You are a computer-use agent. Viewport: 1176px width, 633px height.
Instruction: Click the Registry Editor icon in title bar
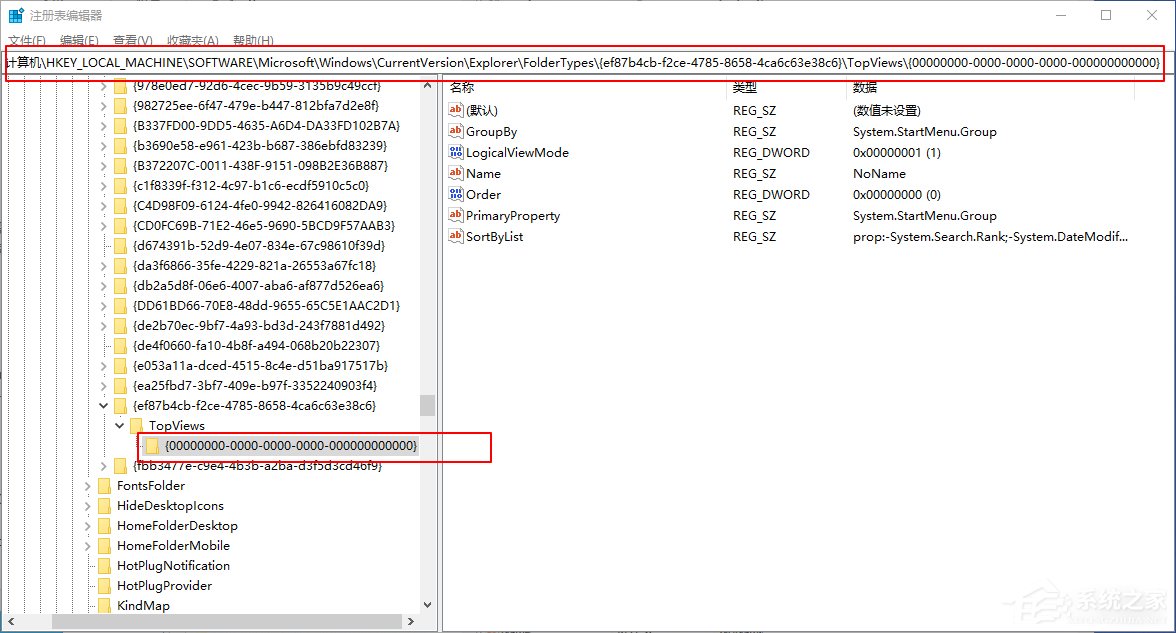click(x=14, y=15)
